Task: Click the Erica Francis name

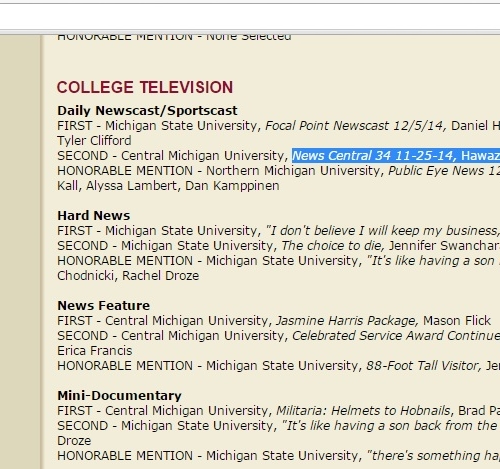Action: [95, 351]
